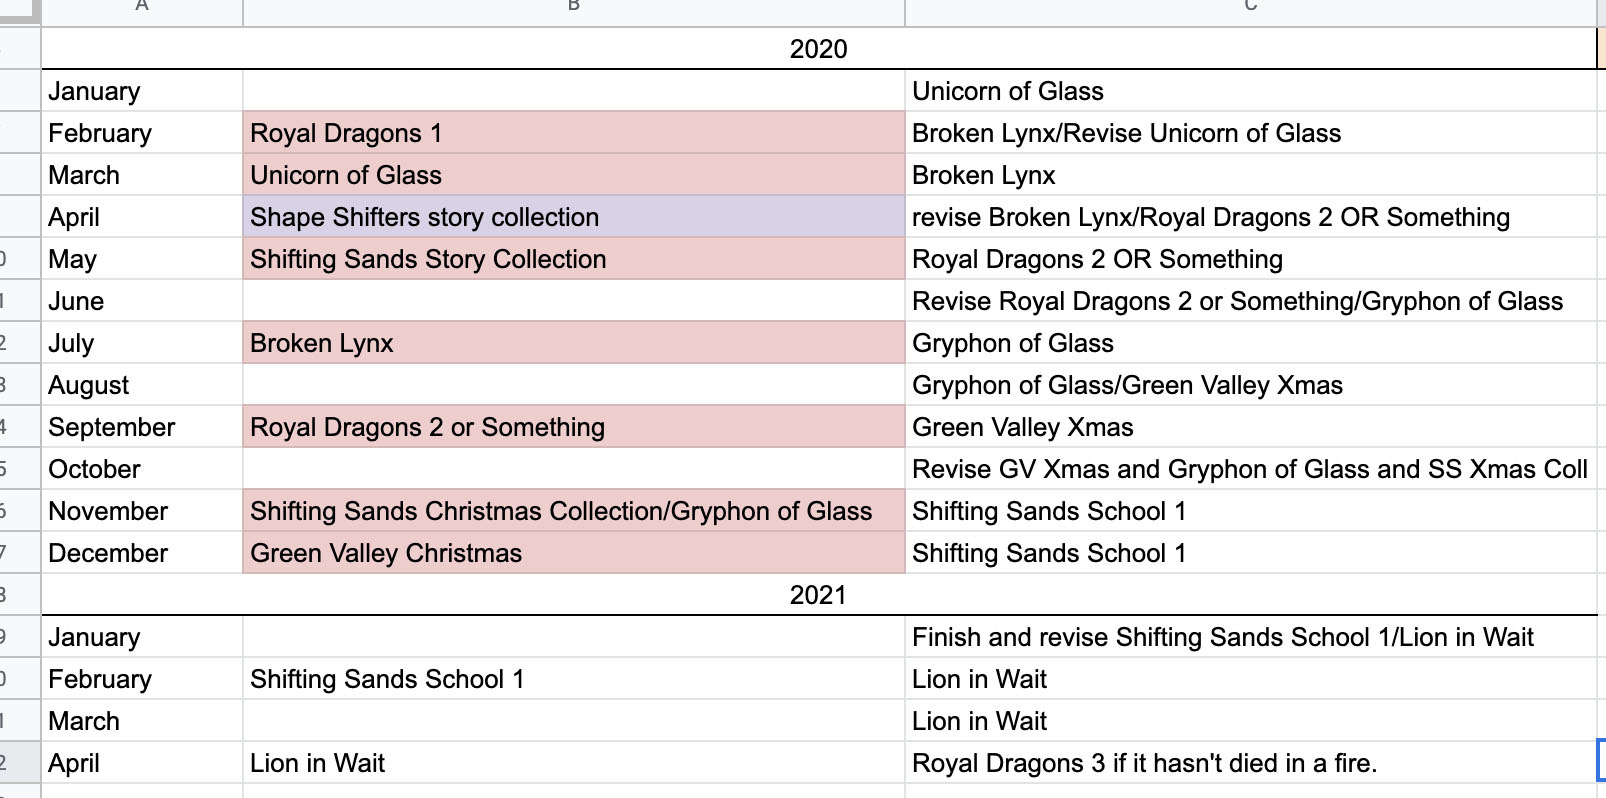The height and width of the screenshot is (798, 1606).
Task: Select the Finish and revise Shifting Sands School 1 cell
Action: [x=1250, y=637]
